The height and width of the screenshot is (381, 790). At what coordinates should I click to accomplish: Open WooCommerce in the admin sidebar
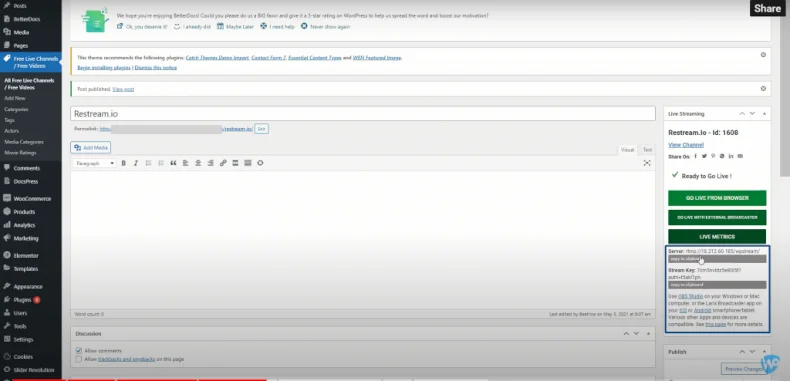(x=31, y=199)
